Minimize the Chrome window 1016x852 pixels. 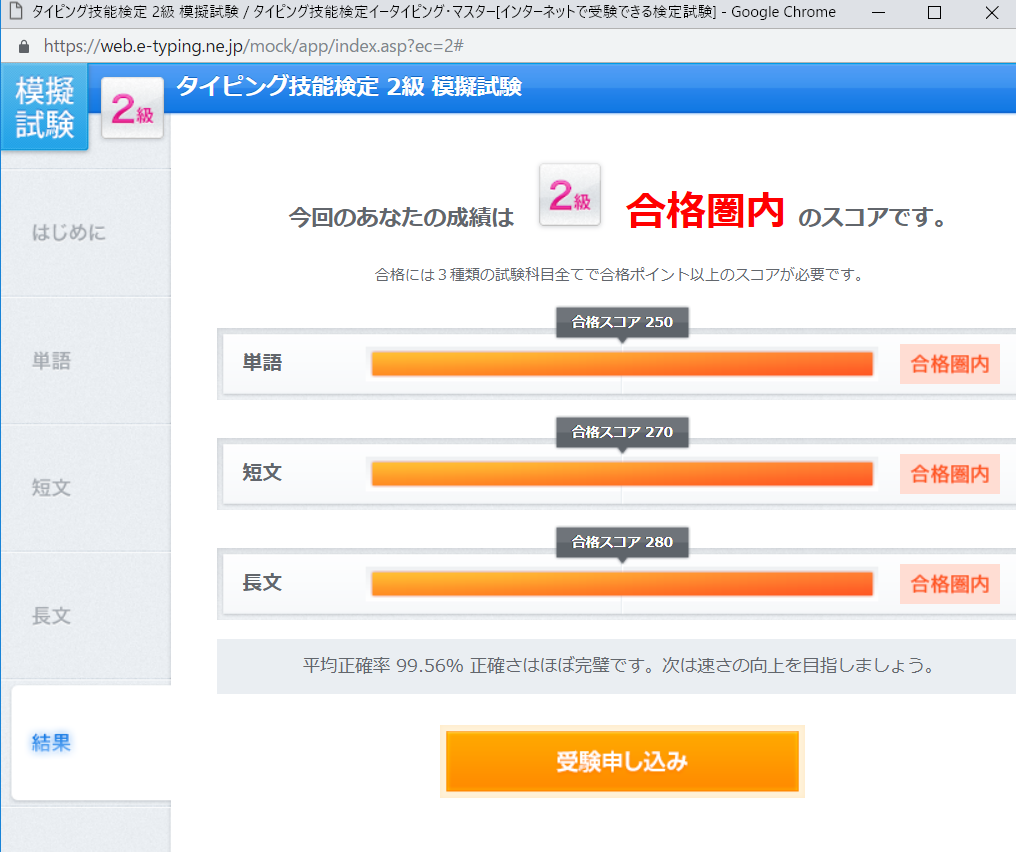click(878, 13)
